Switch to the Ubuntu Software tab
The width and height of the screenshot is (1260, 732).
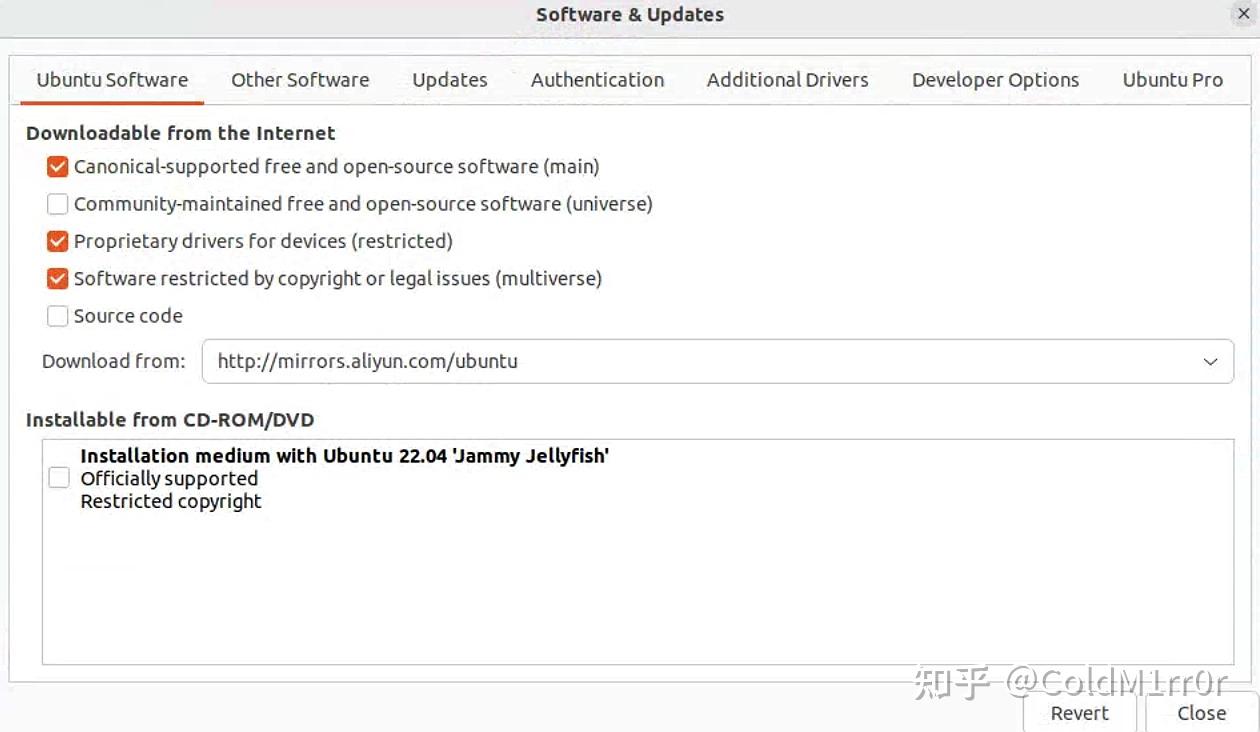coord(112,80)
